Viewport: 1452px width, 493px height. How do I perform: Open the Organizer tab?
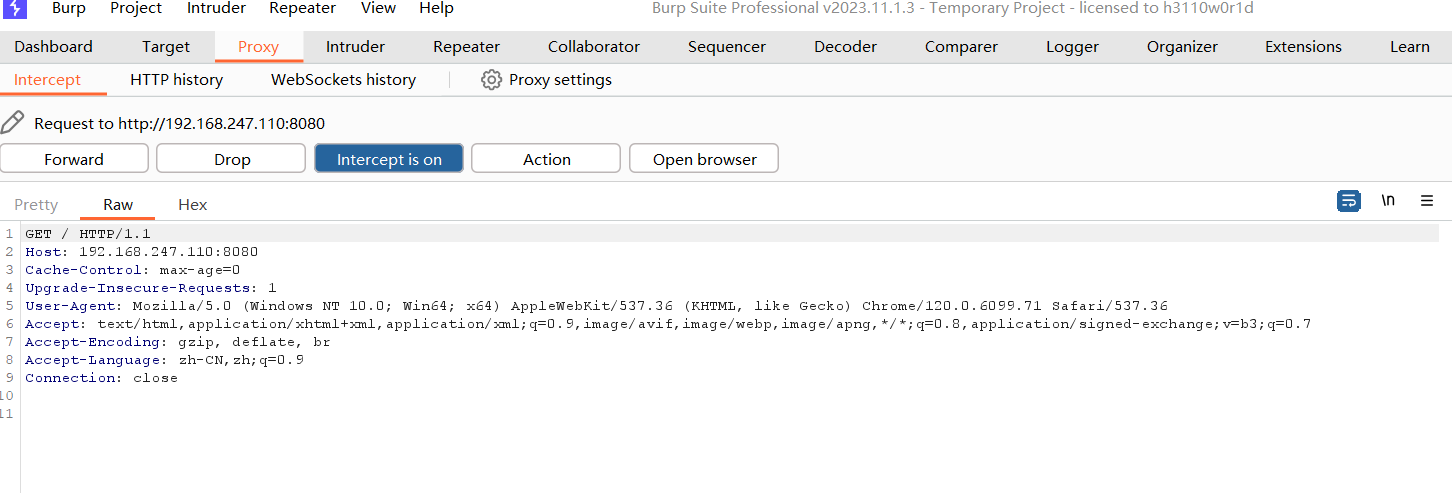(x=1182, y=47)
